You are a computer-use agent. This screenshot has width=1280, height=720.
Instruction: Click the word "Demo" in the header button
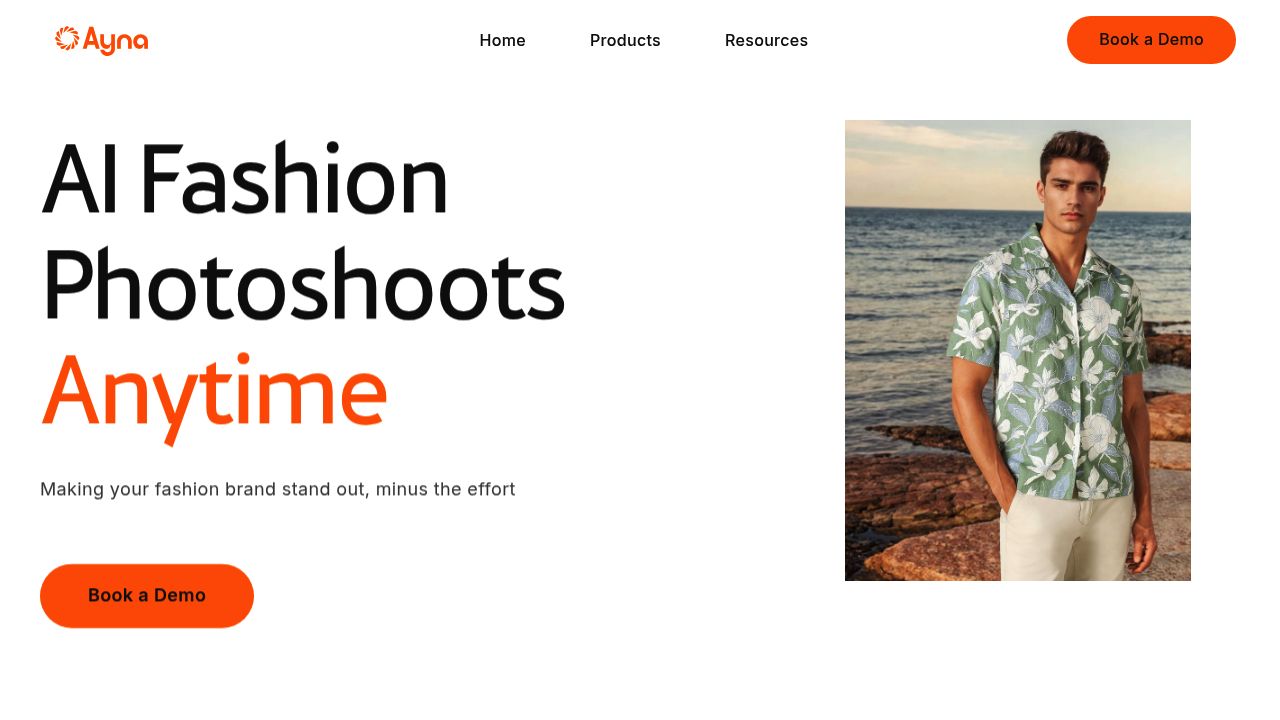(x=1181, y=40)
